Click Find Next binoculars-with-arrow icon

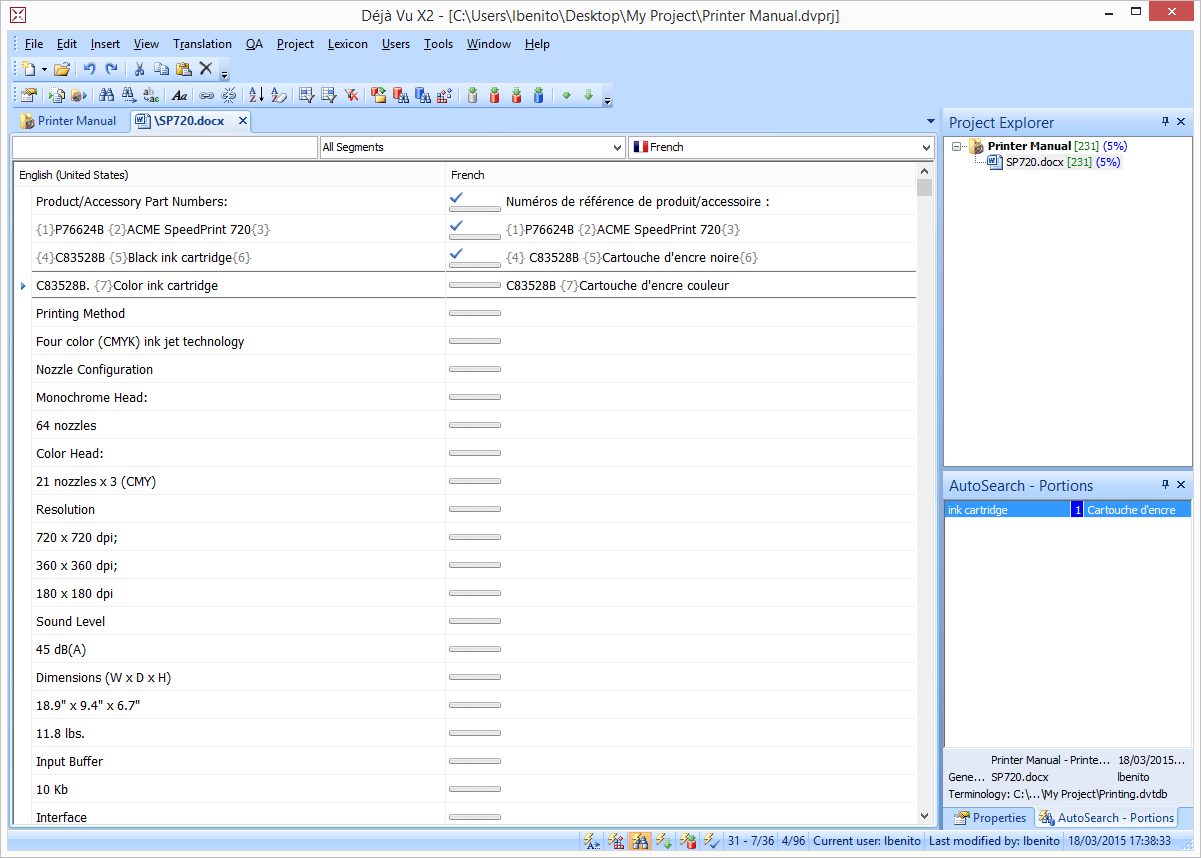[x=128, y=95]
